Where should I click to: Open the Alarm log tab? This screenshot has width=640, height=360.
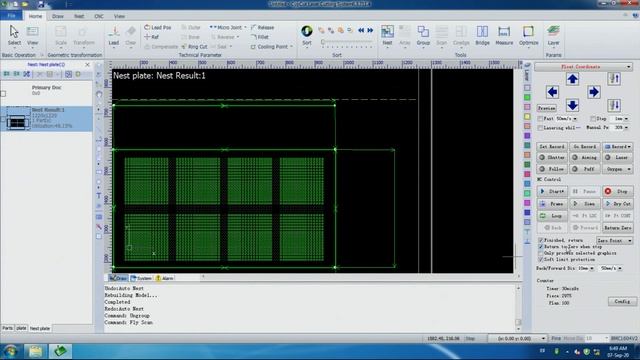pos(164,278)
